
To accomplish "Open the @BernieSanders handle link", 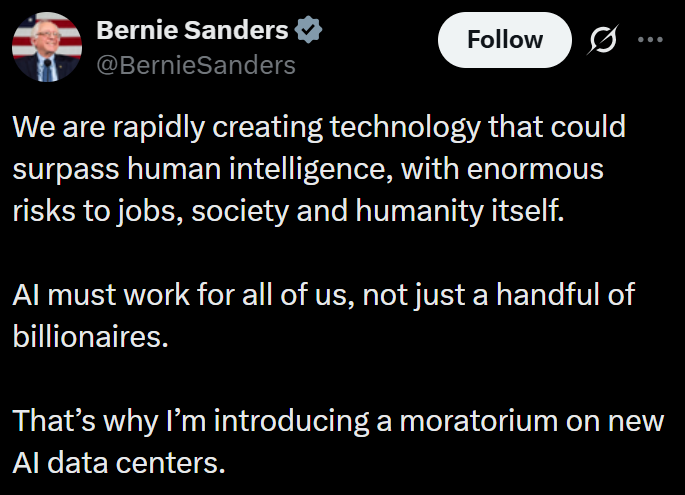I will tap(196, 66).
